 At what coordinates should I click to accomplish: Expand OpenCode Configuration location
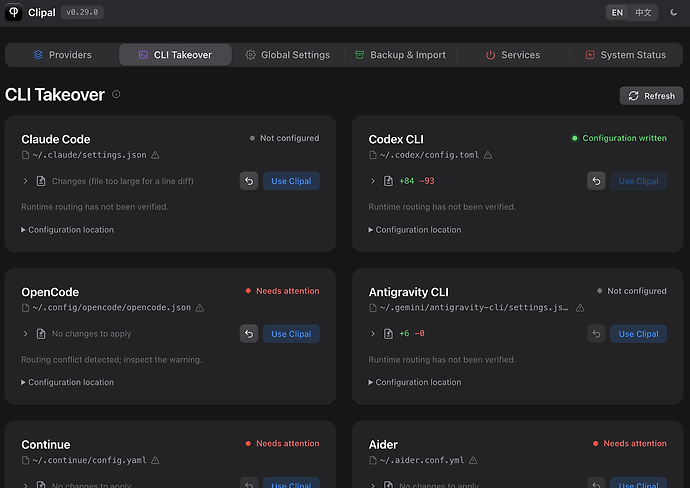tap(67, 382)
